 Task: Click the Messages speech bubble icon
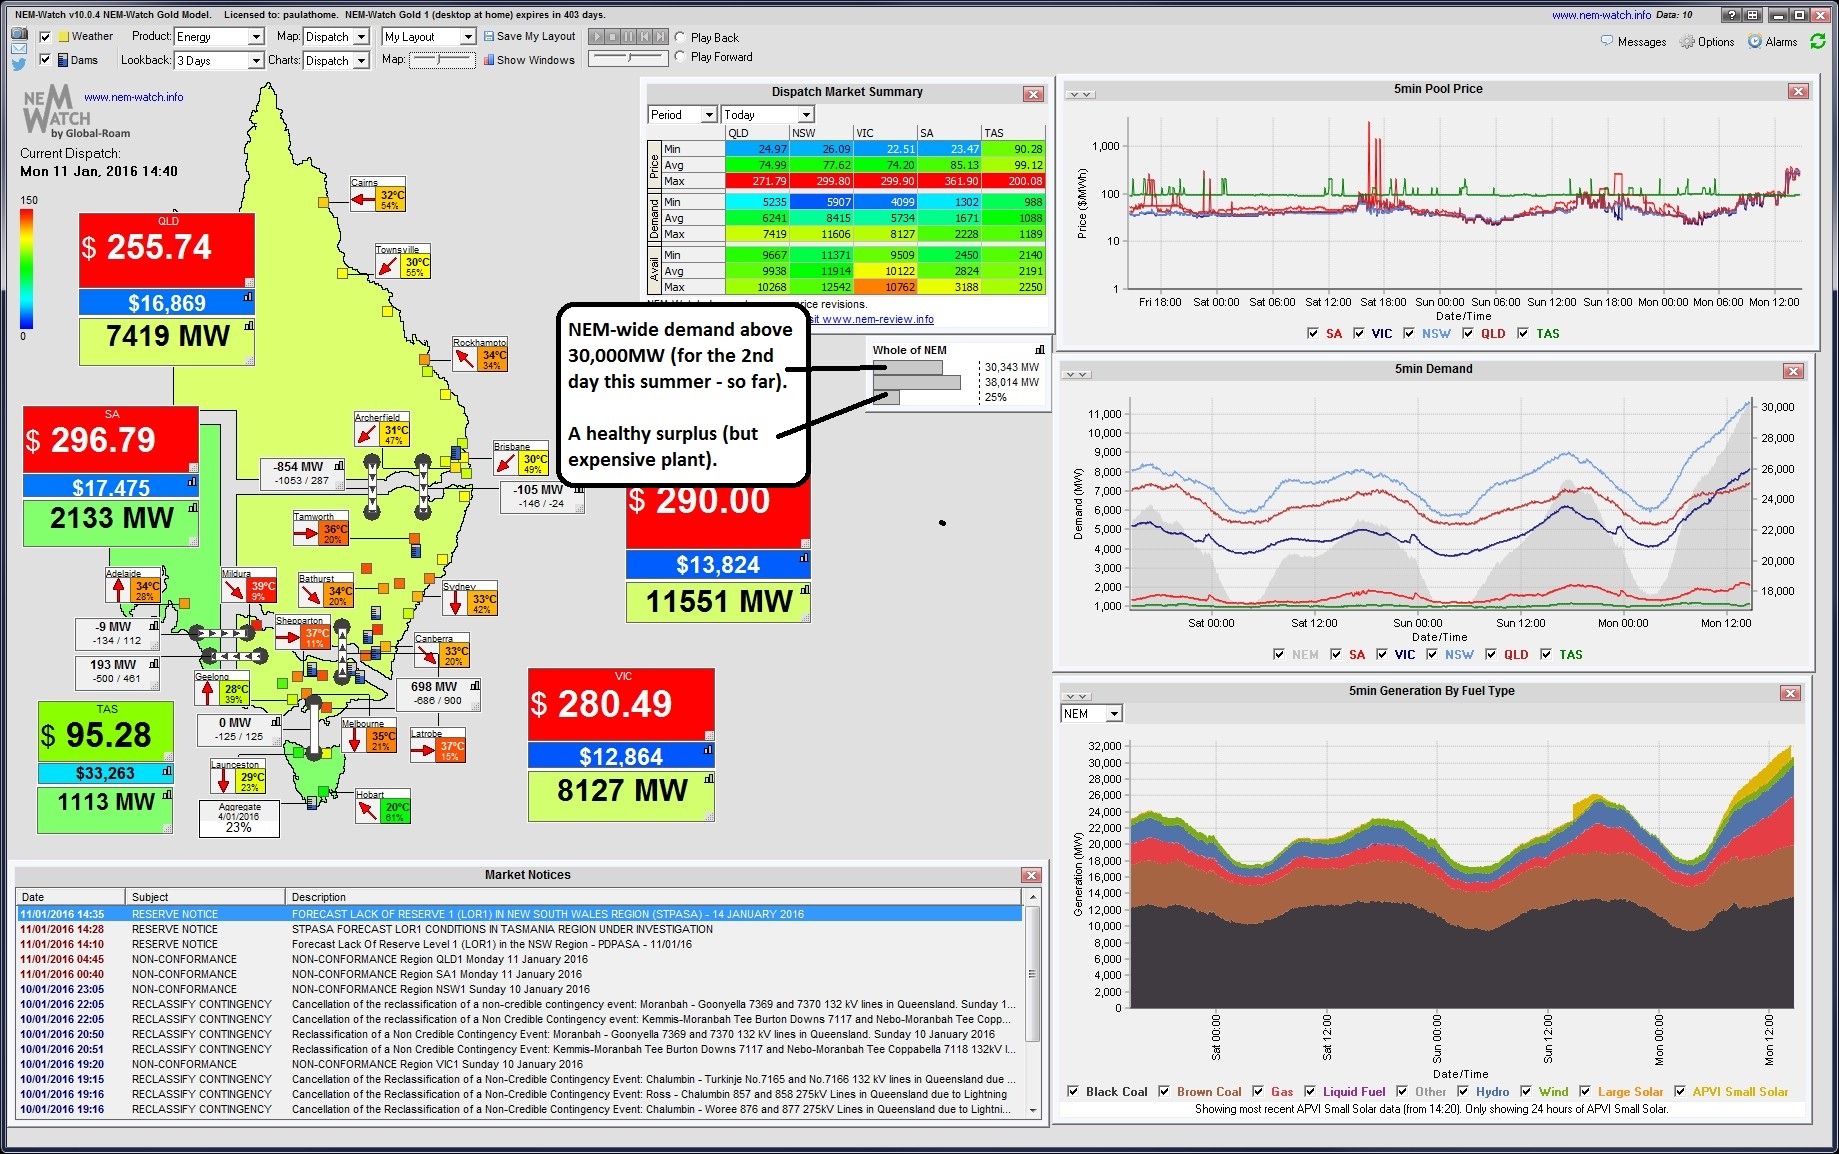1607,41
